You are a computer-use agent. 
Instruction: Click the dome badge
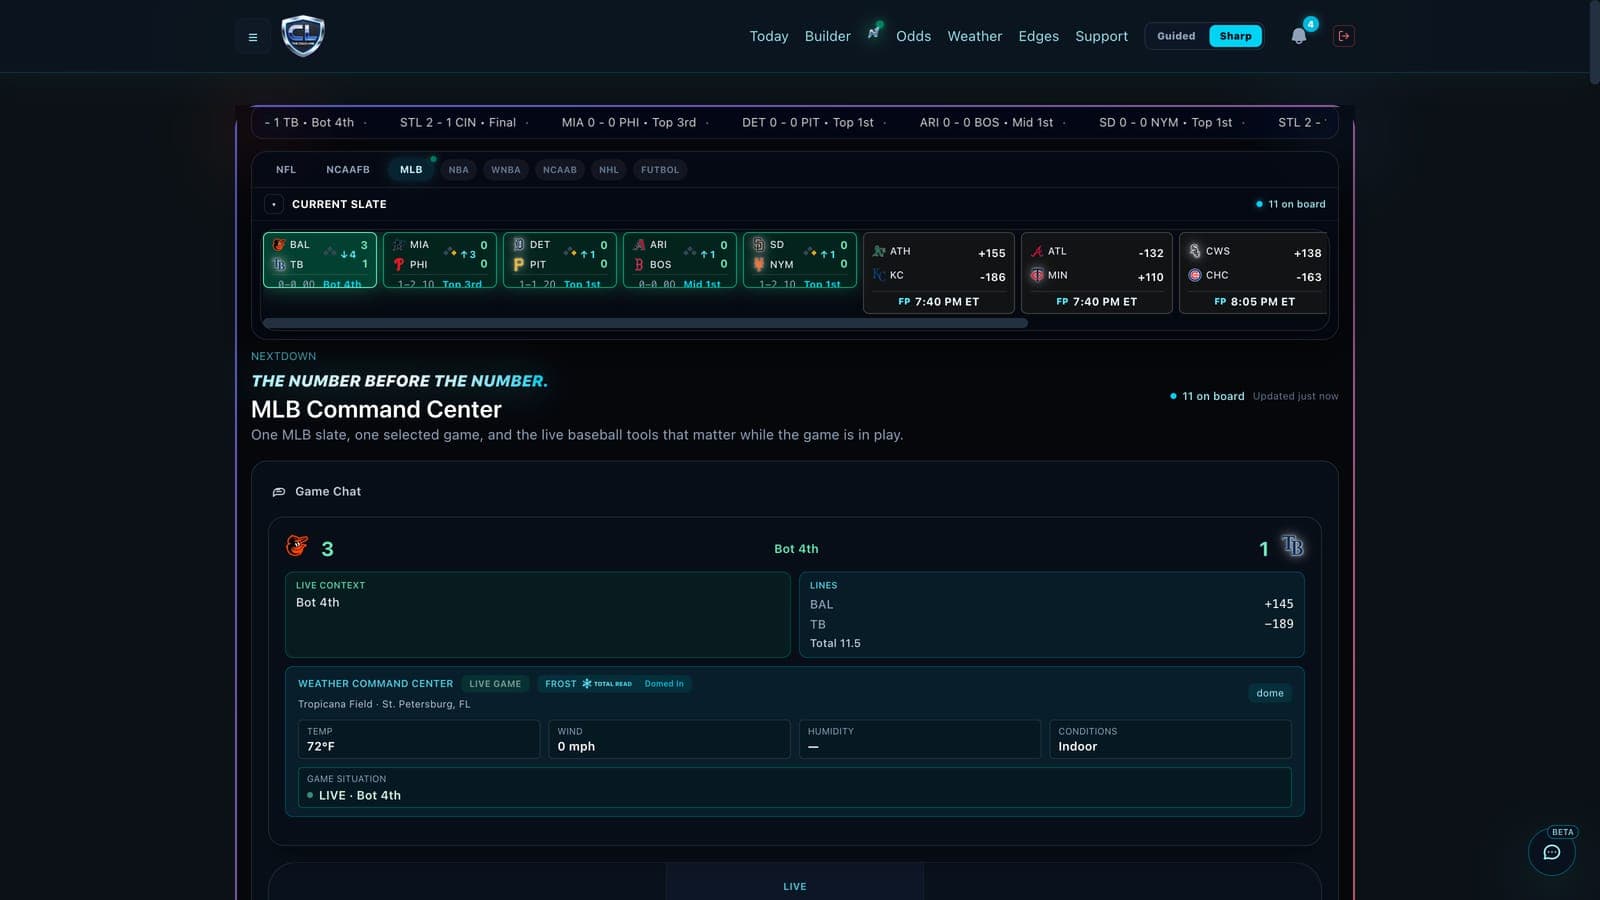click(1270, 693)
